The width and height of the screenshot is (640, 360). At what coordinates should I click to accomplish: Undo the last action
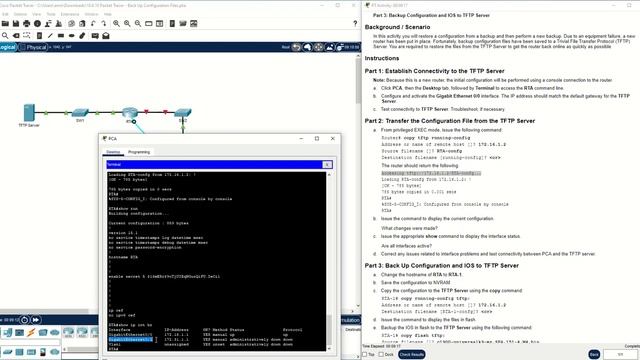93,24
